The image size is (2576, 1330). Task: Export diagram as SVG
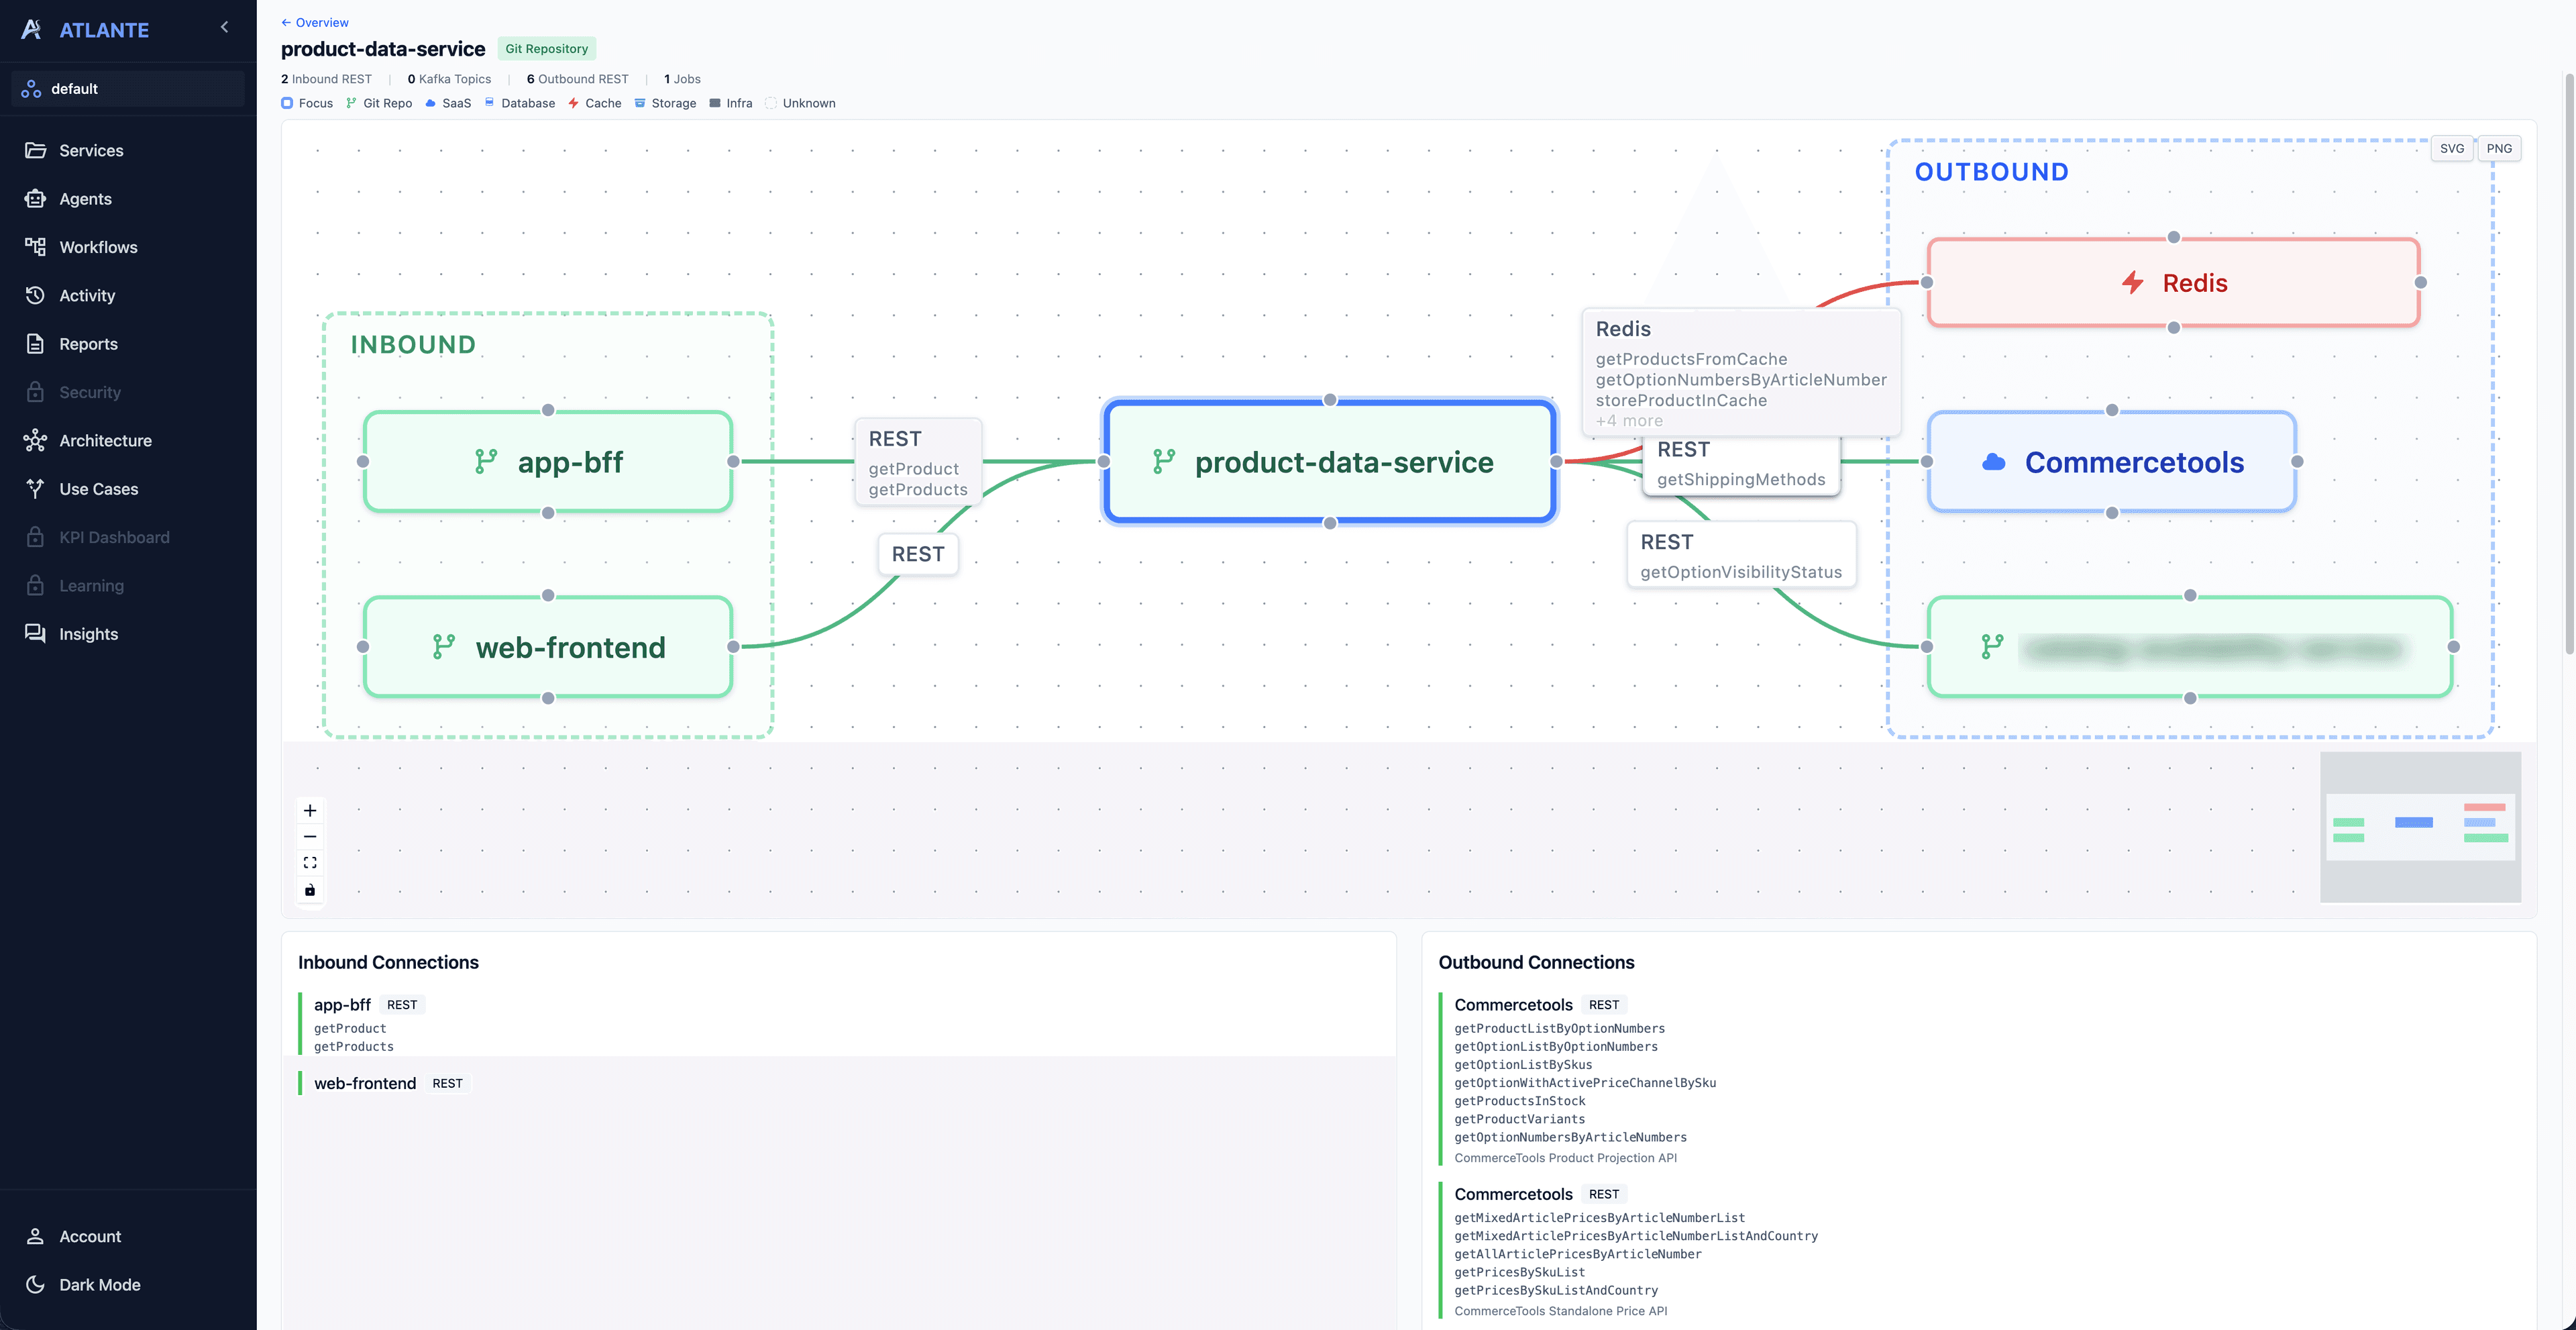click(2451, 148)
